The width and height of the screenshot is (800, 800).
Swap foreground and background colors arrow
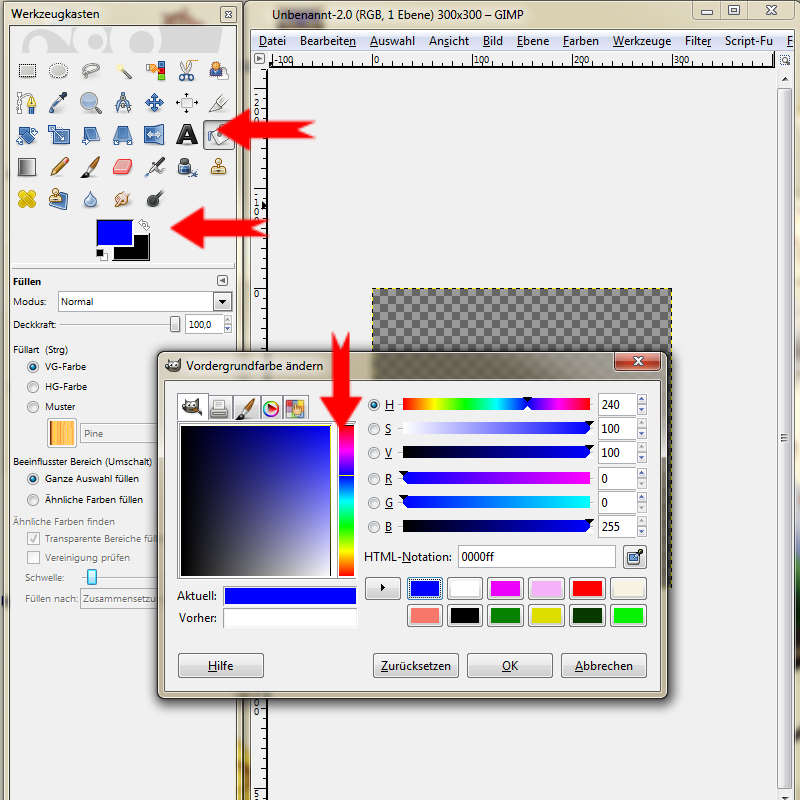click(144, 224)
